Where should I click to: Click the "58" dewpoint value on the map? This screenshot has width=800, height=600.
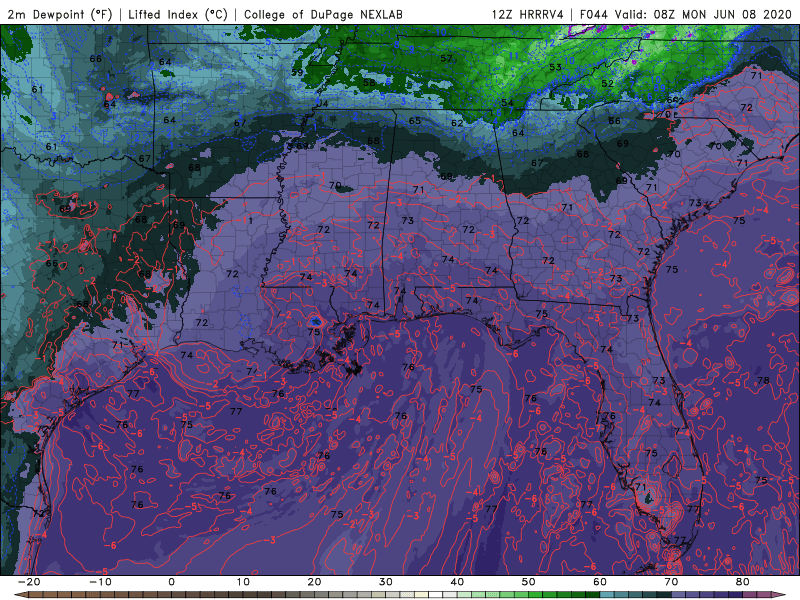click(x=369, y=82)
